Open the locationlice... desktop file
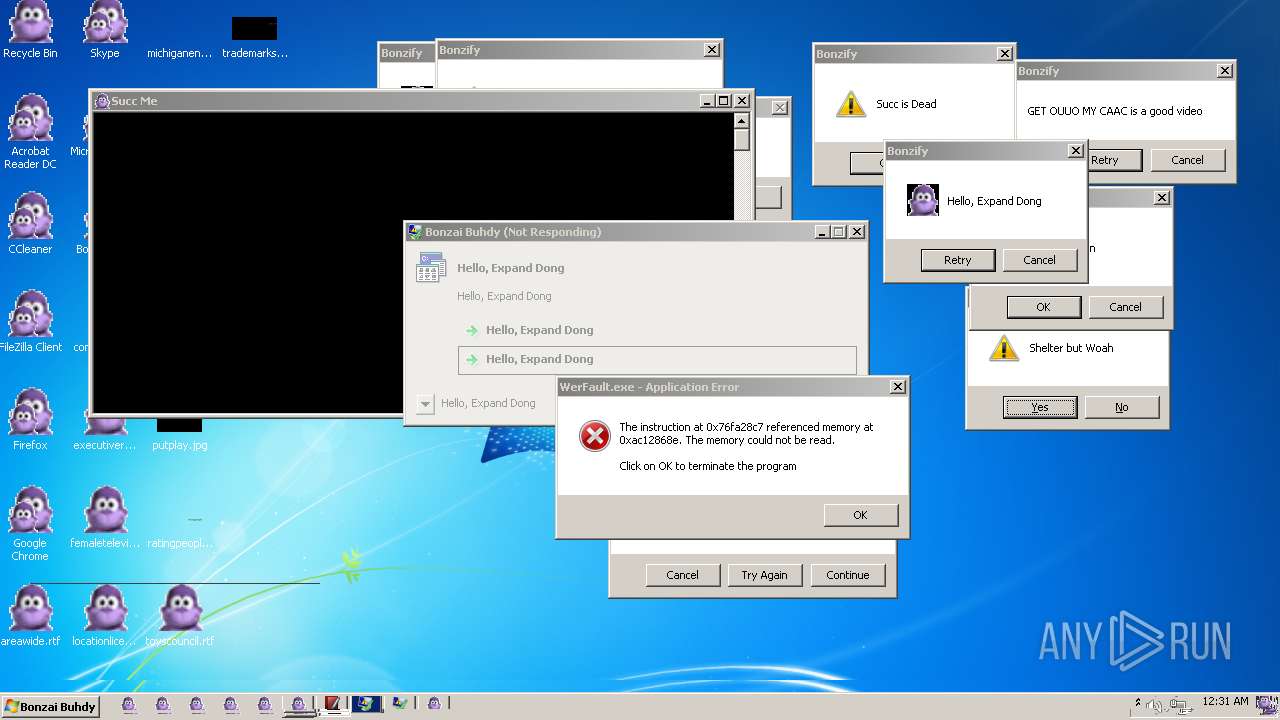The image size is (1280, 720). tap(105, 615)
